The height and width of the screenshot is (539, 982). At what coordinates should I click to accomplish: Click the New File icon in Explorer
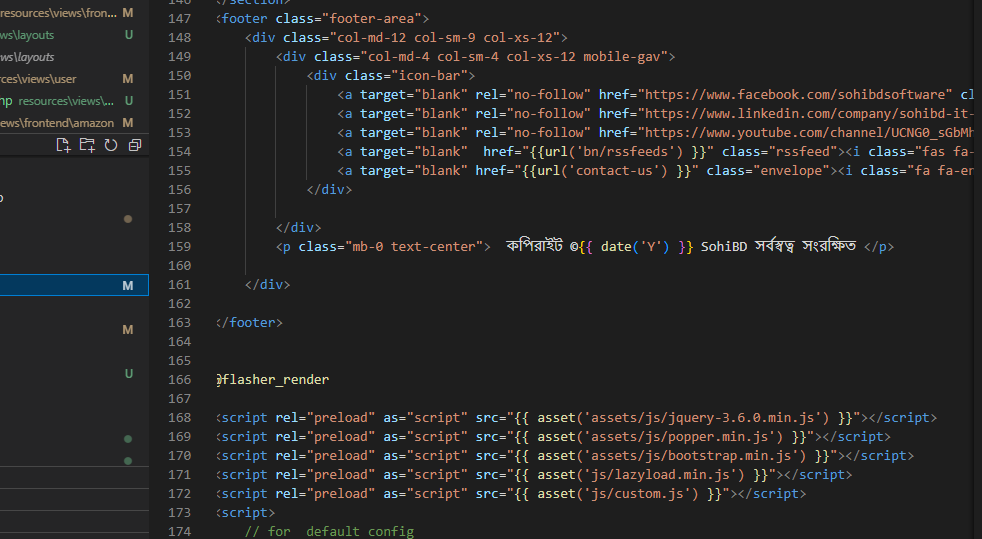pos(63,145)
